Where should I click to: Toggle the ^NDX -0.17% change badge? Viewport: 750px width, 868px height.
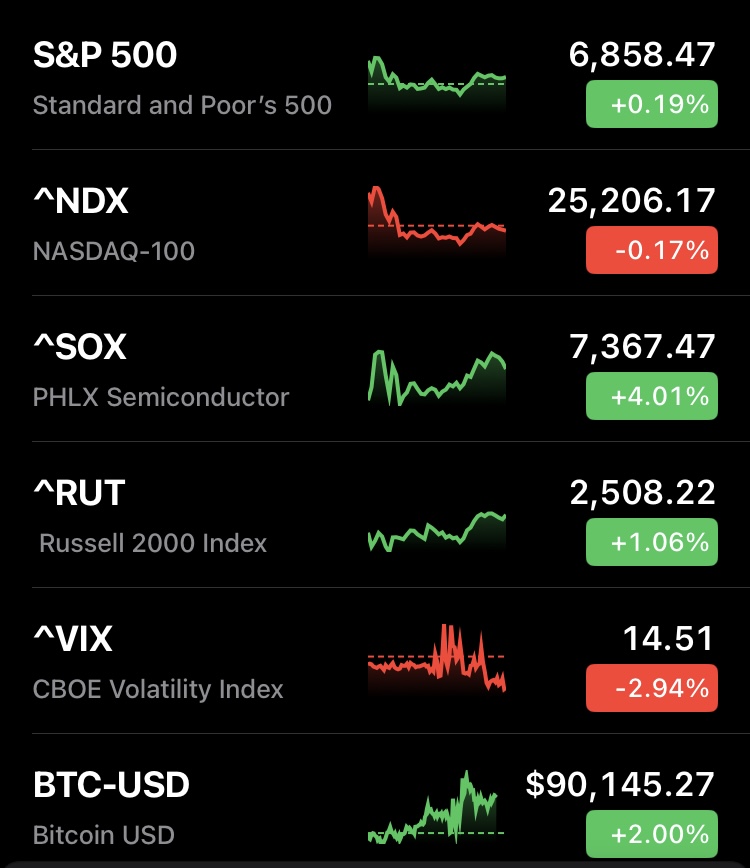[651, 250]
